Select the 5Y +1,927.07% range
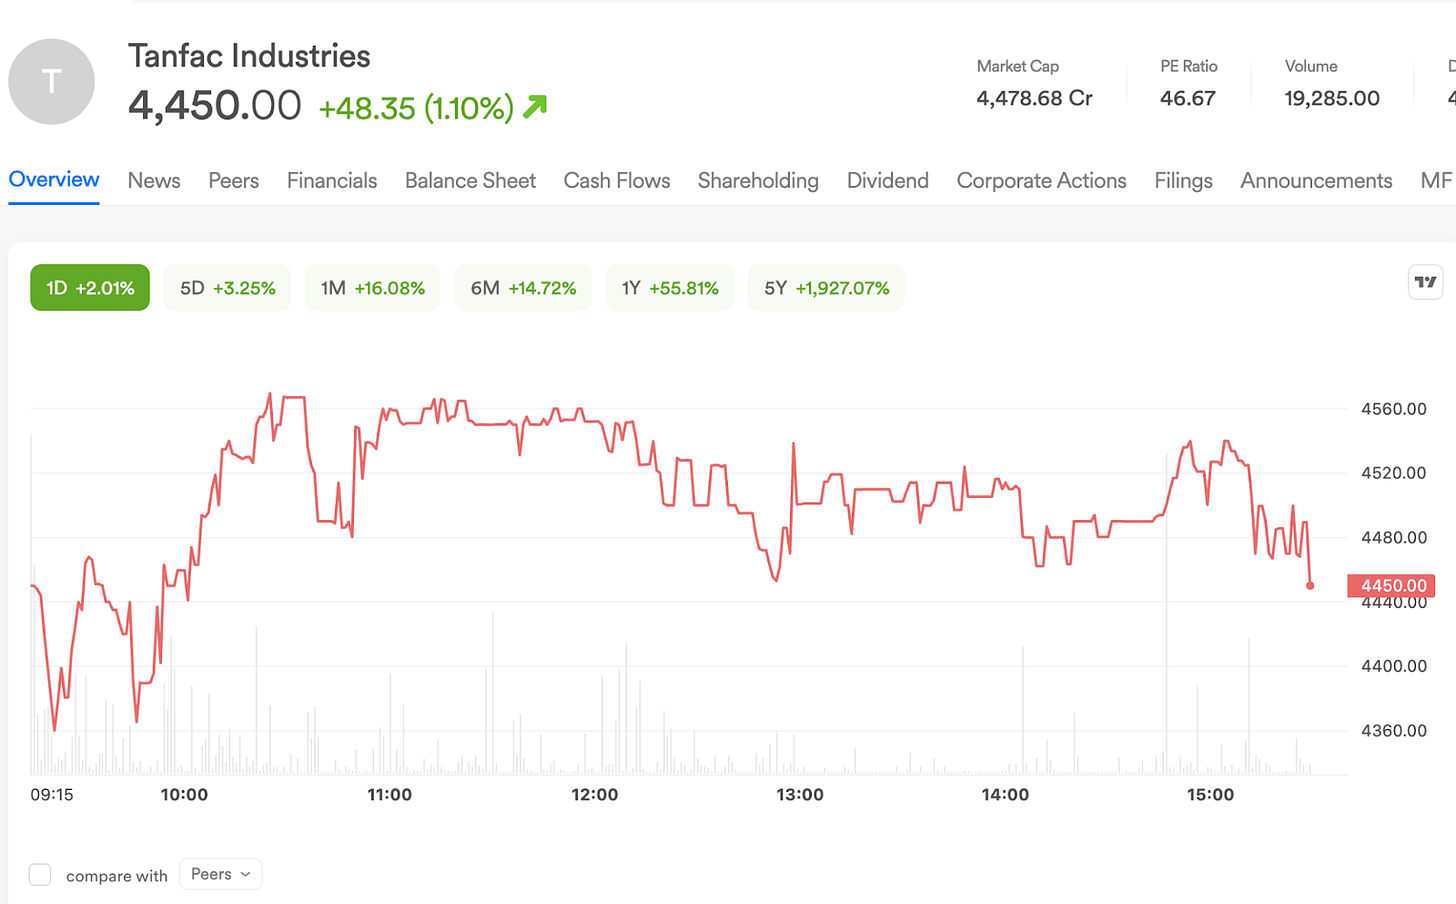The width and height of the screenshot is (1456, 904). (x=827, y=288)
